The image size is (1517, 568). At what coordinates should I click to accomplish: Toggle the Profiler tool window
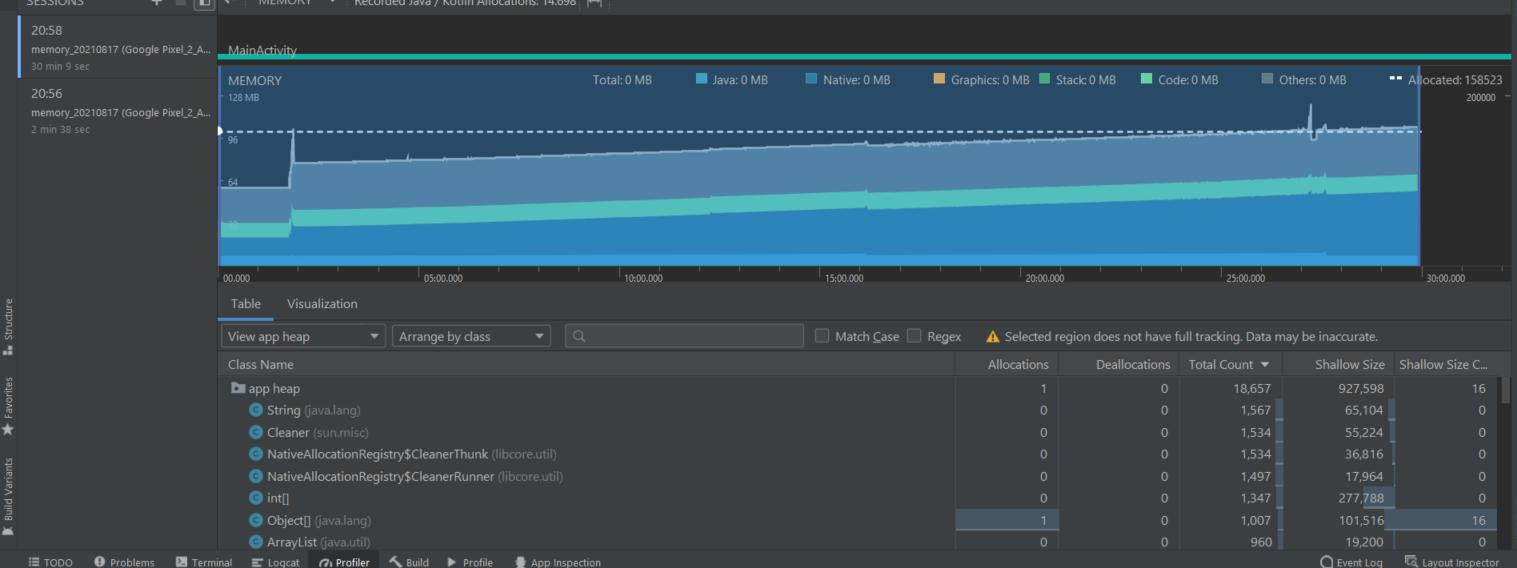click(344, 562)
